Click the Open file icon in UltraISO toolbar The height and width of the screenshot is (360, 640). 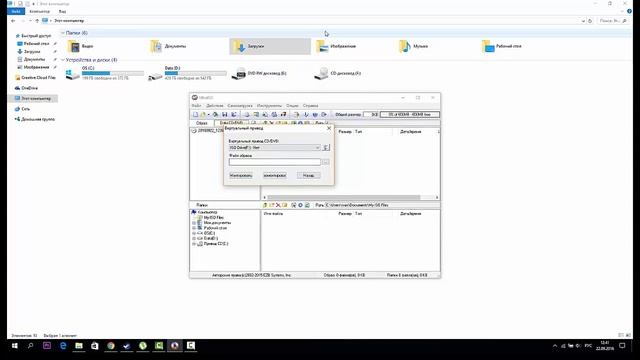point(203,115)
